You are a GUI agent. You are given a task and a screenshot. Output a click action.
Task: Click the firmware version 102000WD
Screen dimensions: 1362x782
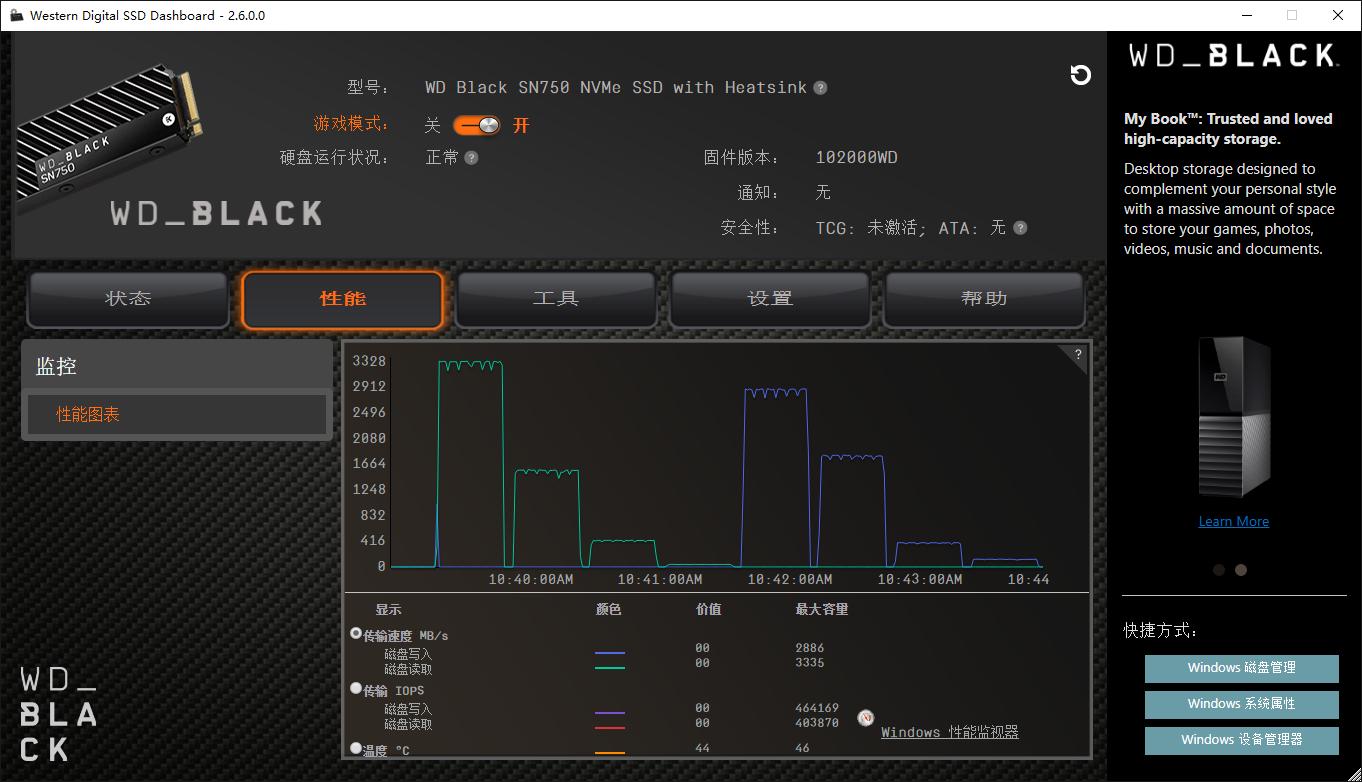(856, 158)
